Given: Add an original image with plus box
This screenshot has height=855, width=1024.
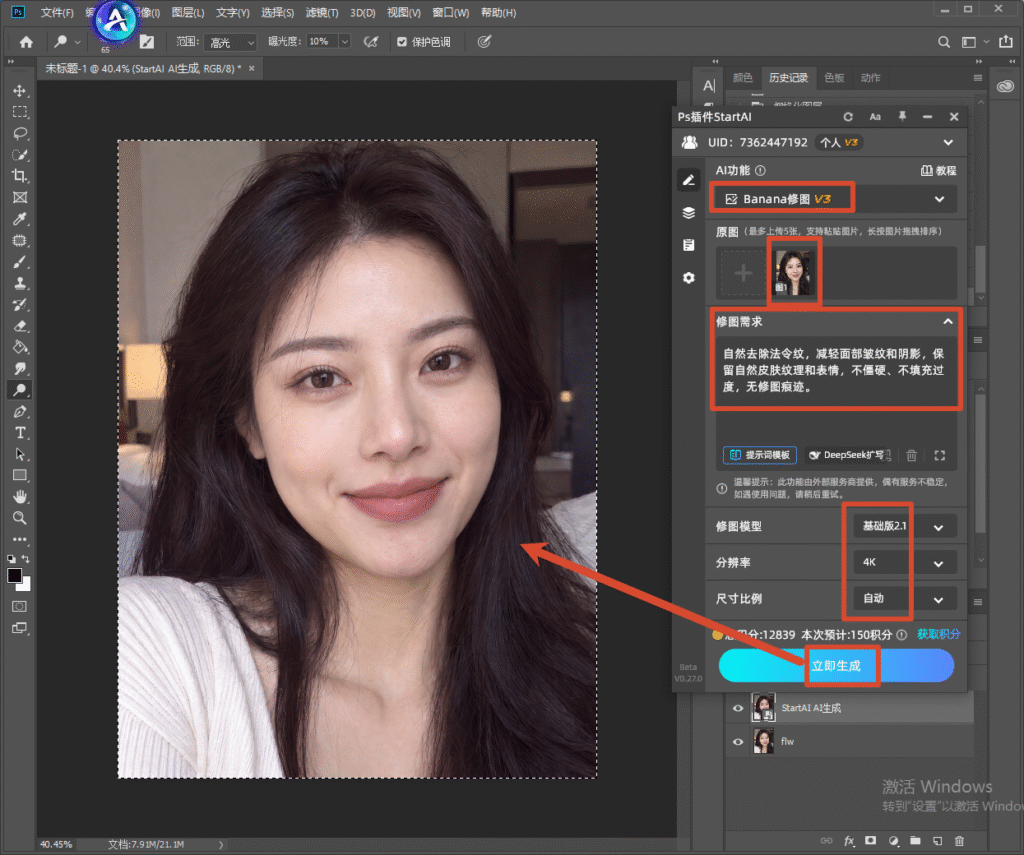Looking at the screenshot, I should pos(743,273).
